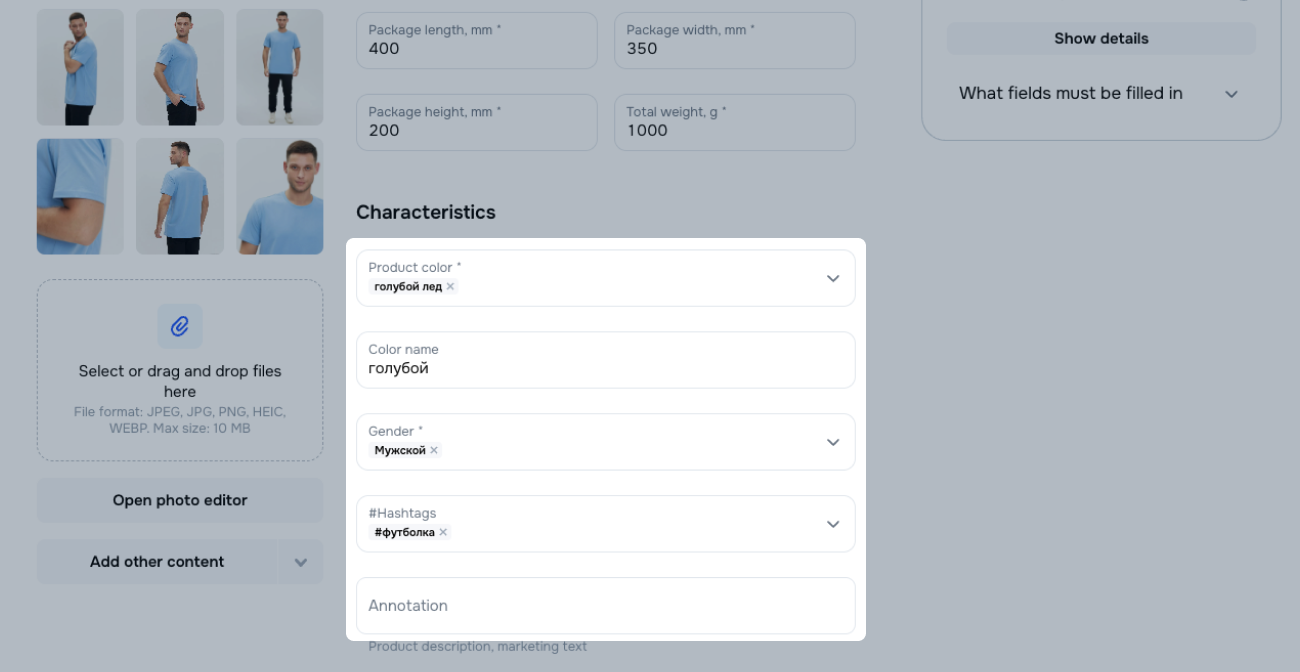Open the Add other content arrow menu
Image resolution: width=1300 pixels, height=672 pixels.
click(x=300, y=562)
